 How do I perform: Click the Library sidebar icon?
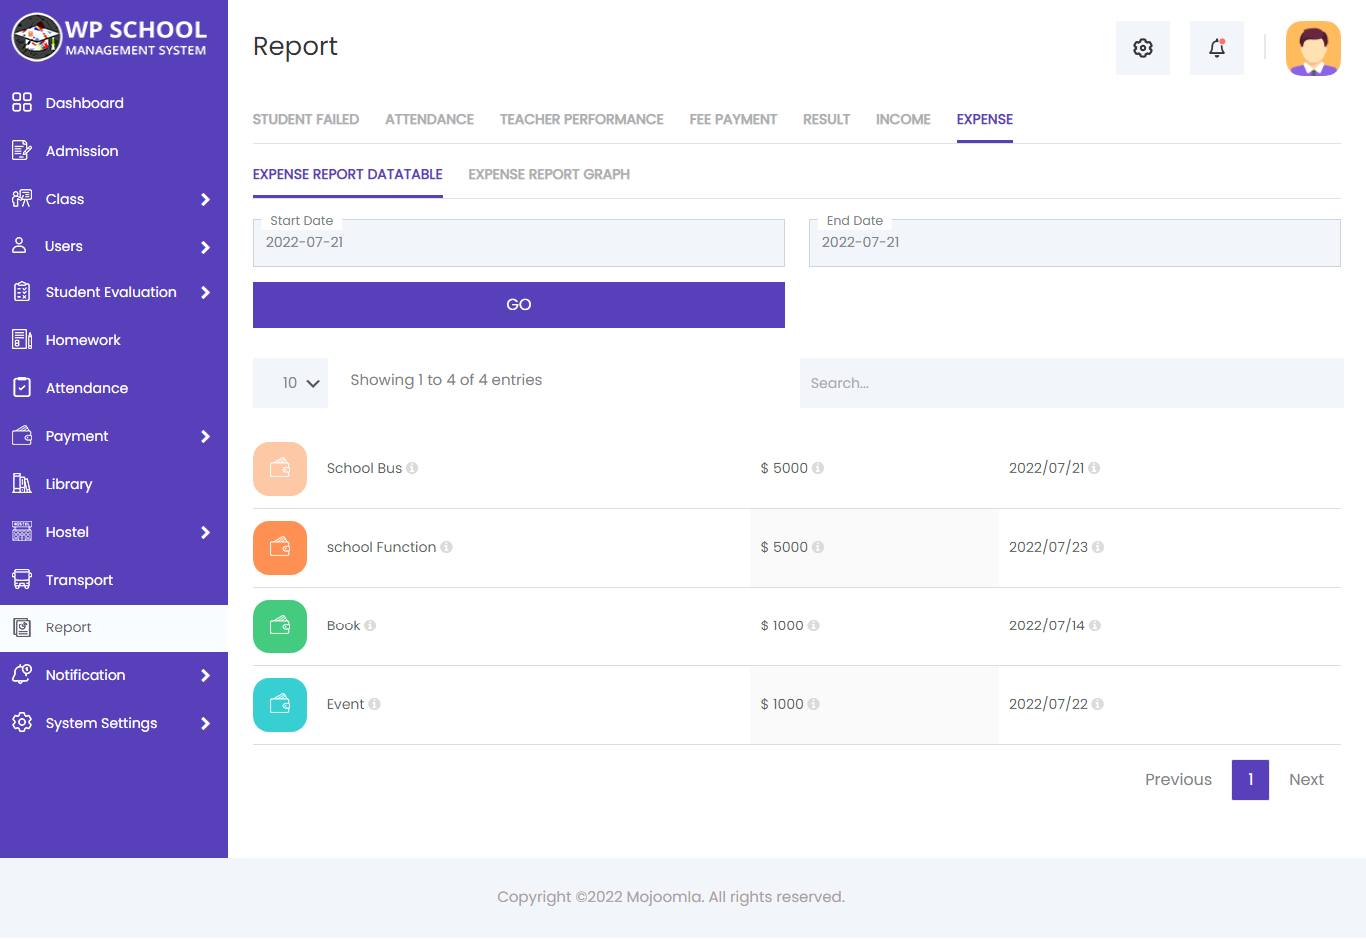tap(22, 483)
